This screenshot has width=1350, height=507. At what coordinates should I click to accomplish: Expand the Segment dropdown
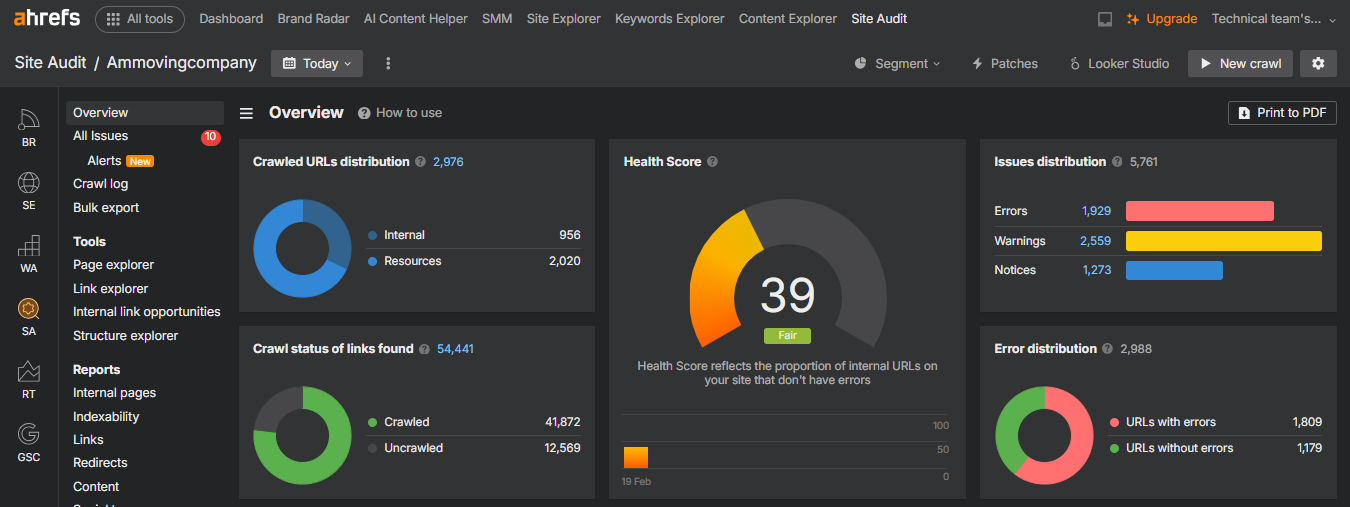[x=897, y=63]
